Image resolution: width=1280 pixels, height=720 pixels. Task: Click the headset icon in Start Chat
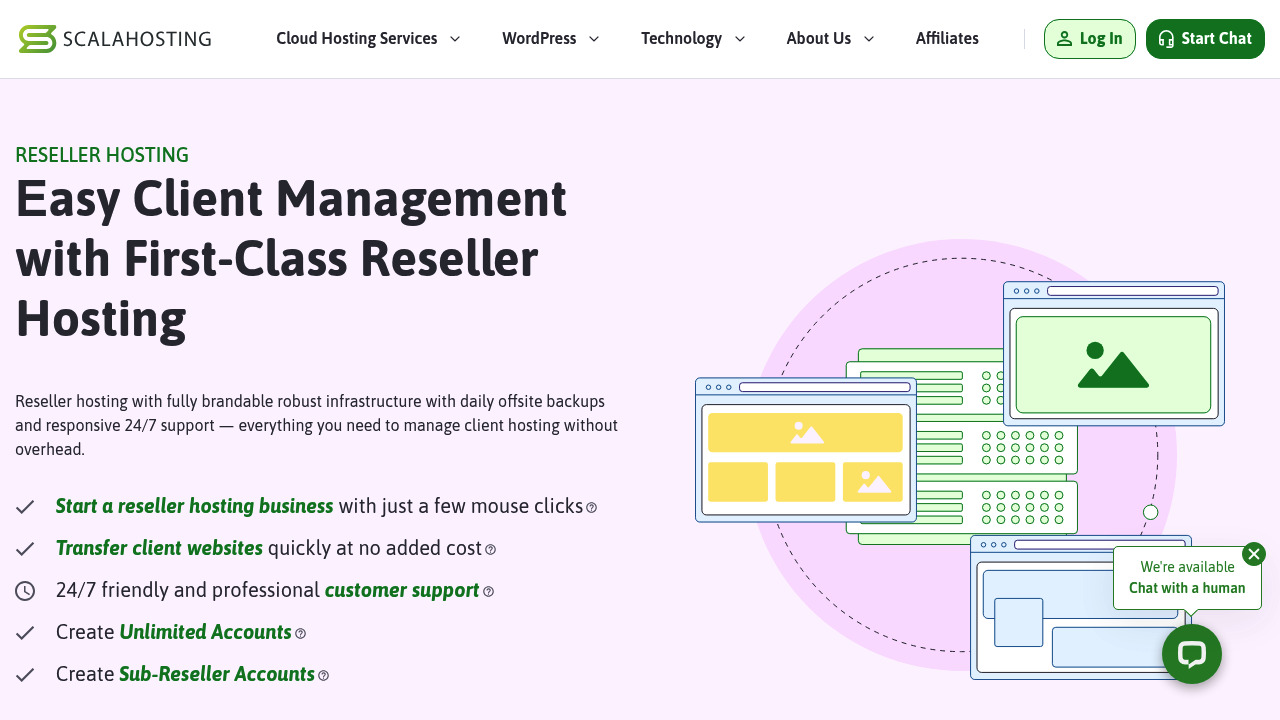(x=1166, y=39)
